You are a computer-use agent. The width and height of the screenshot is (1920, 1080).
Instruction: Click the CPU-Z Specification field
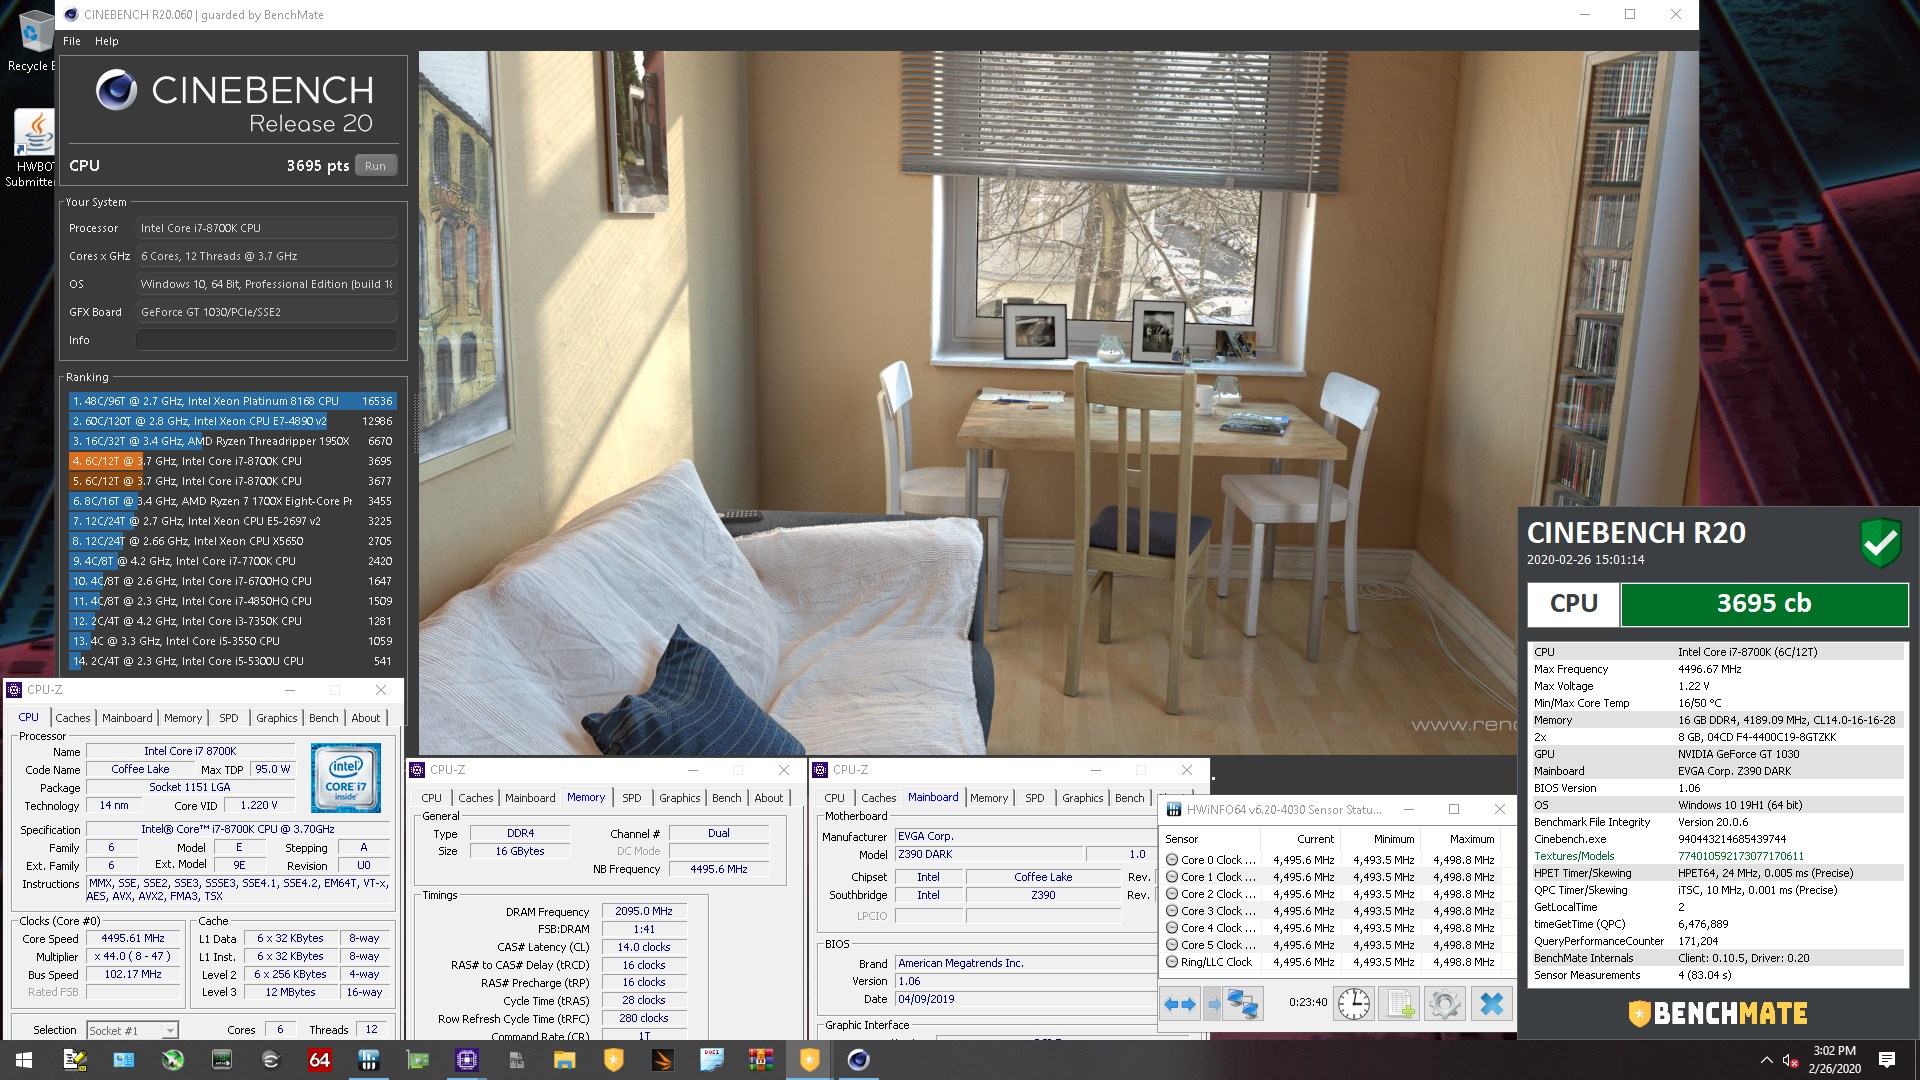click(237, 829)
